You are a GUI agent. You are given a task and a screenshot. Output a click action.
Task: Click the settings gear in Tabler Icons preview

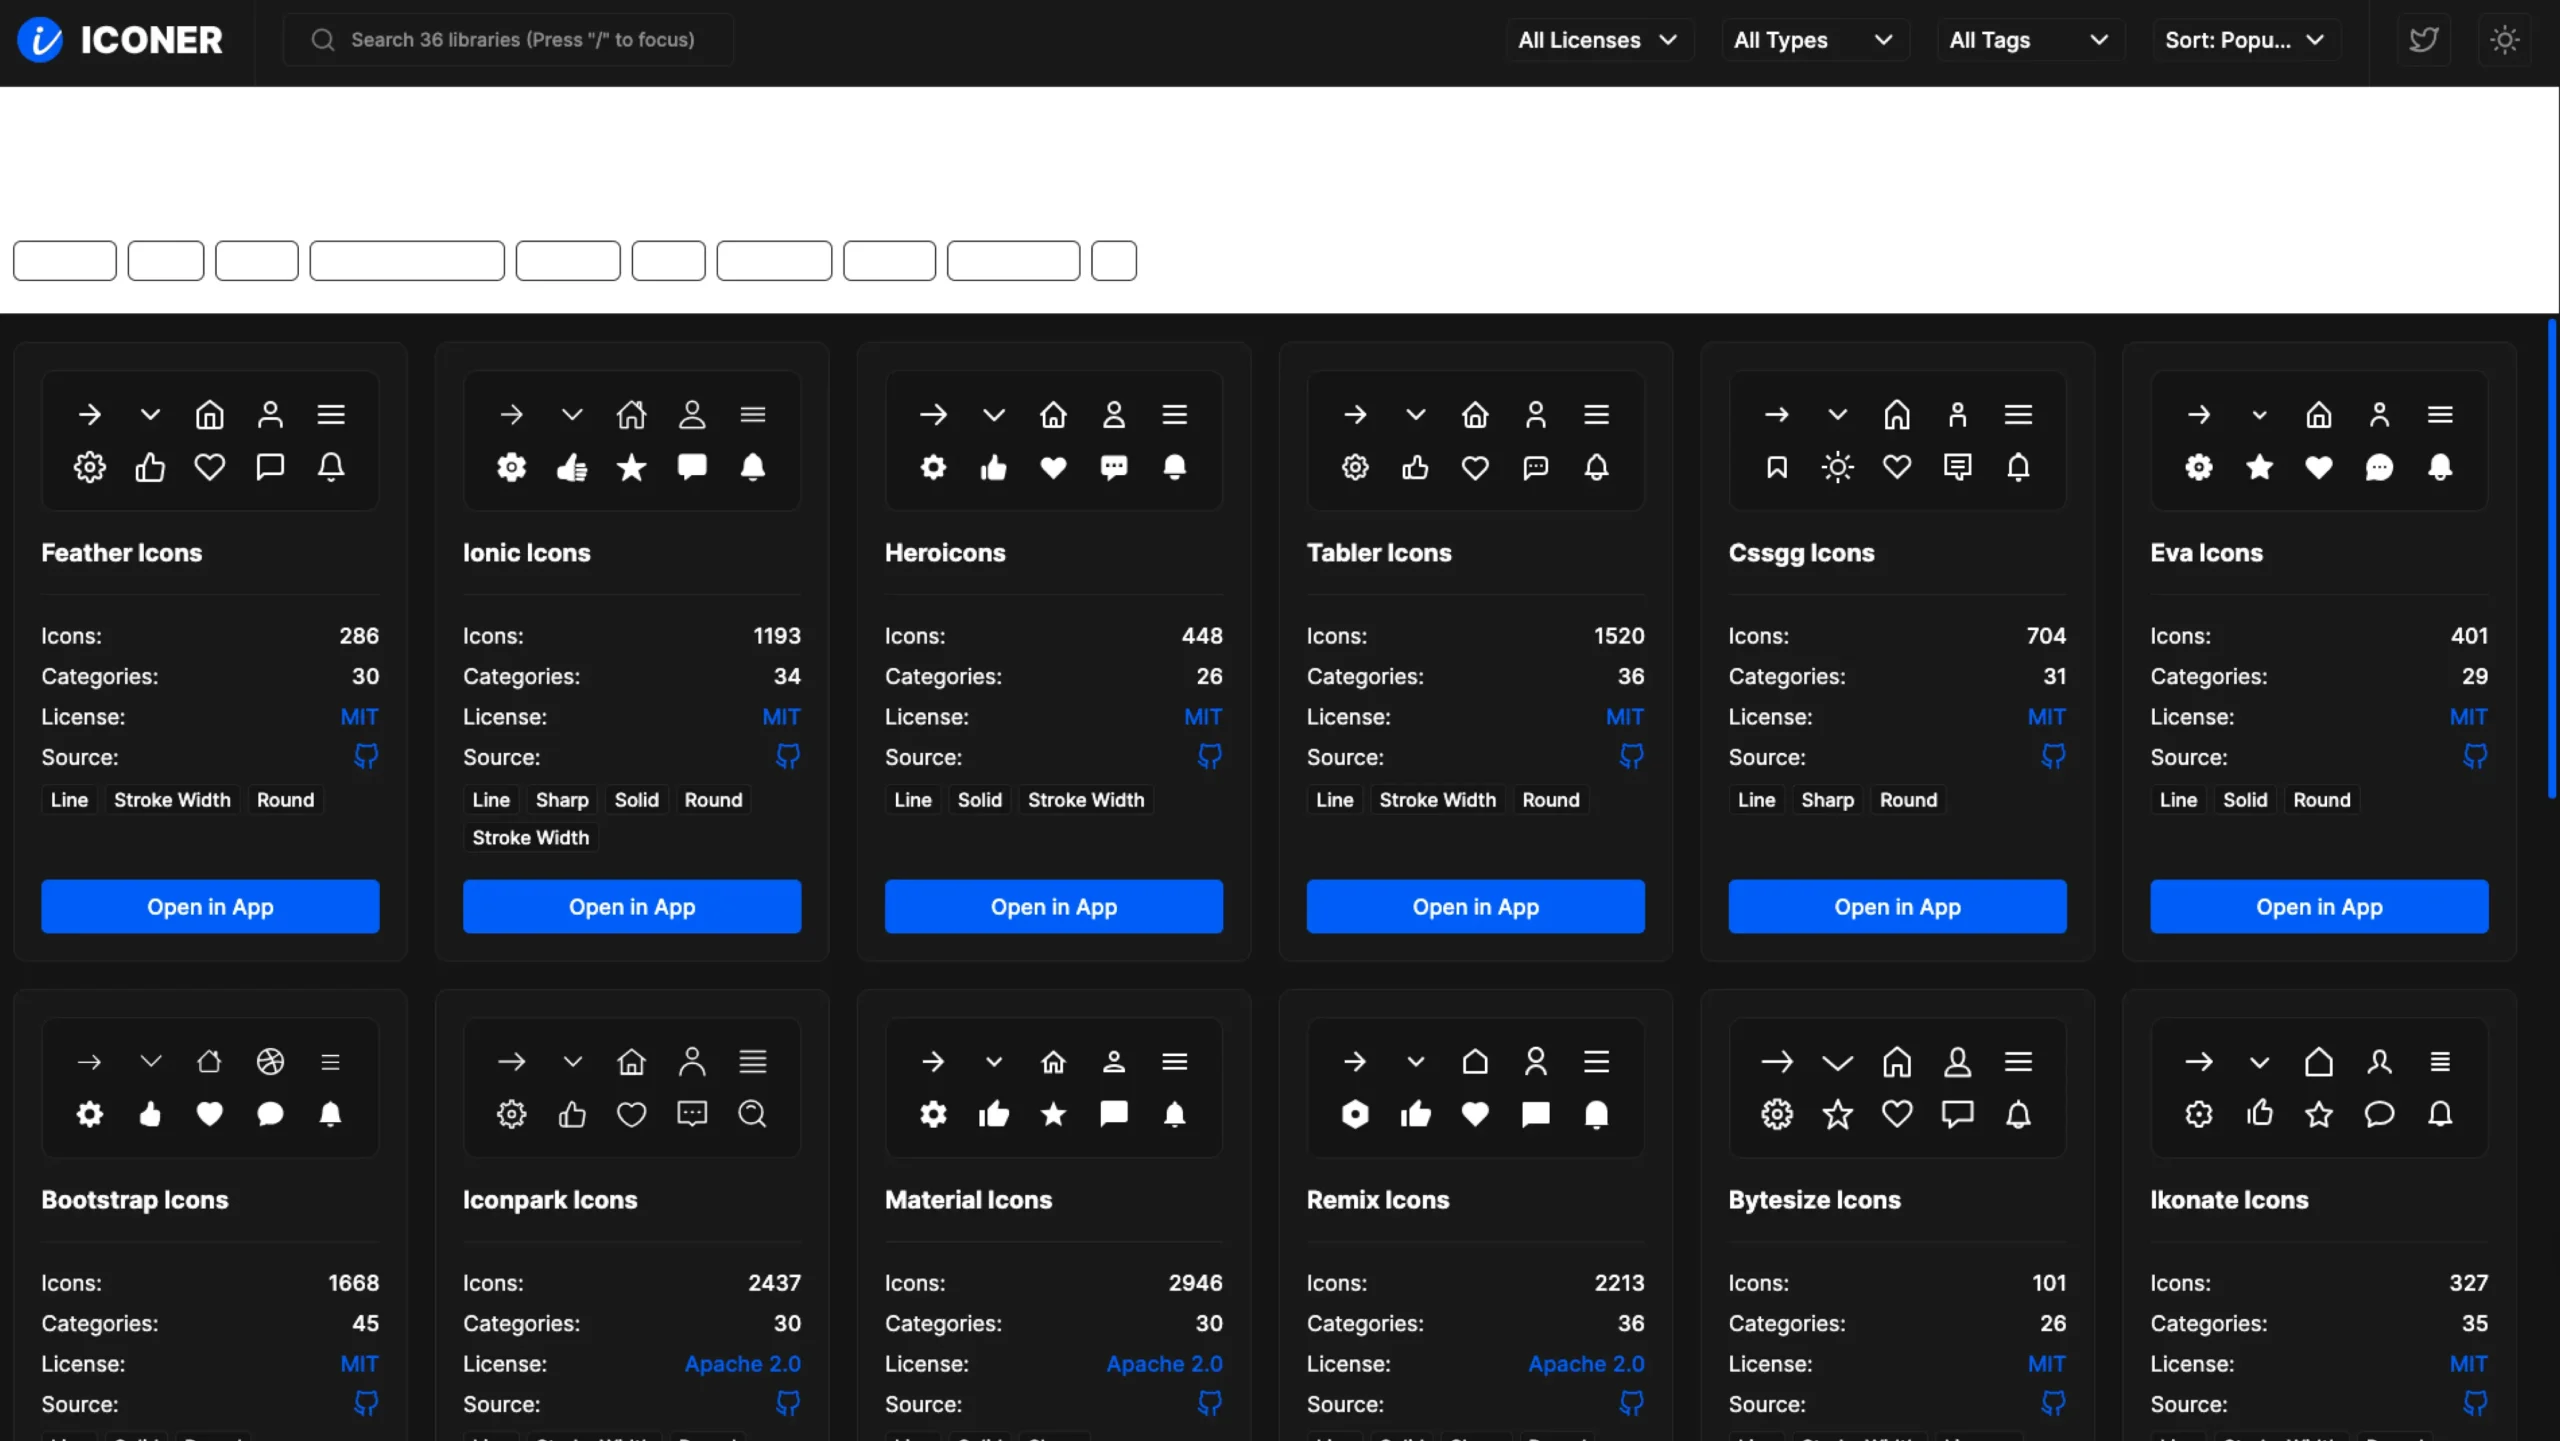pos(1354,467)
